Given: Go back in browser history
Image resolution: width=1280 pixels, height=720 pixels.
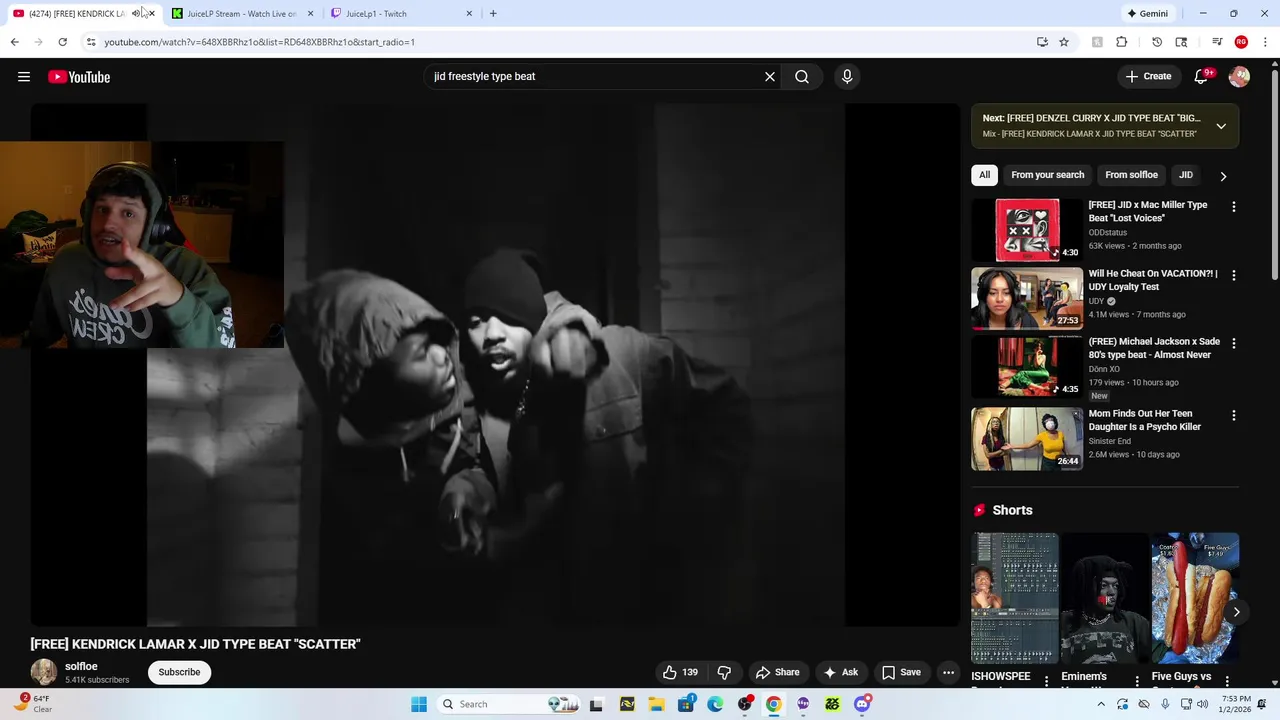Looking at the screenshot, I should pyautogui.click(x=14, y=42).
